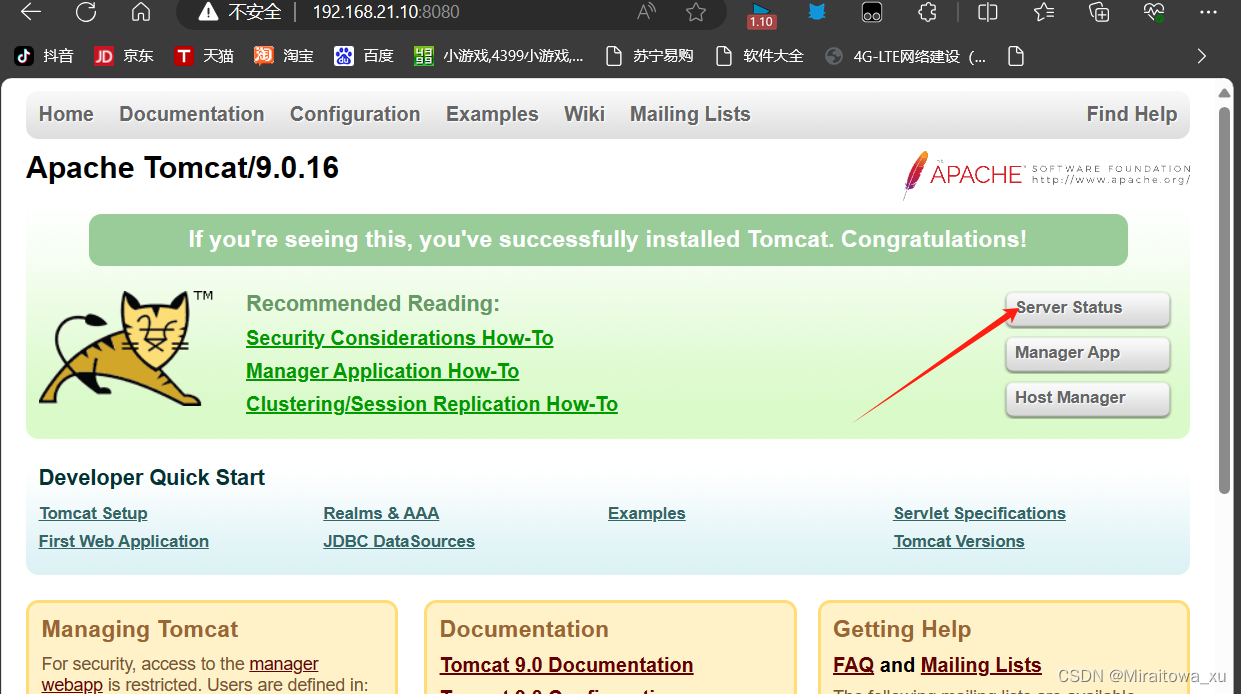
Task: Open Servlet Specifications link
Action: click(980, 513)
